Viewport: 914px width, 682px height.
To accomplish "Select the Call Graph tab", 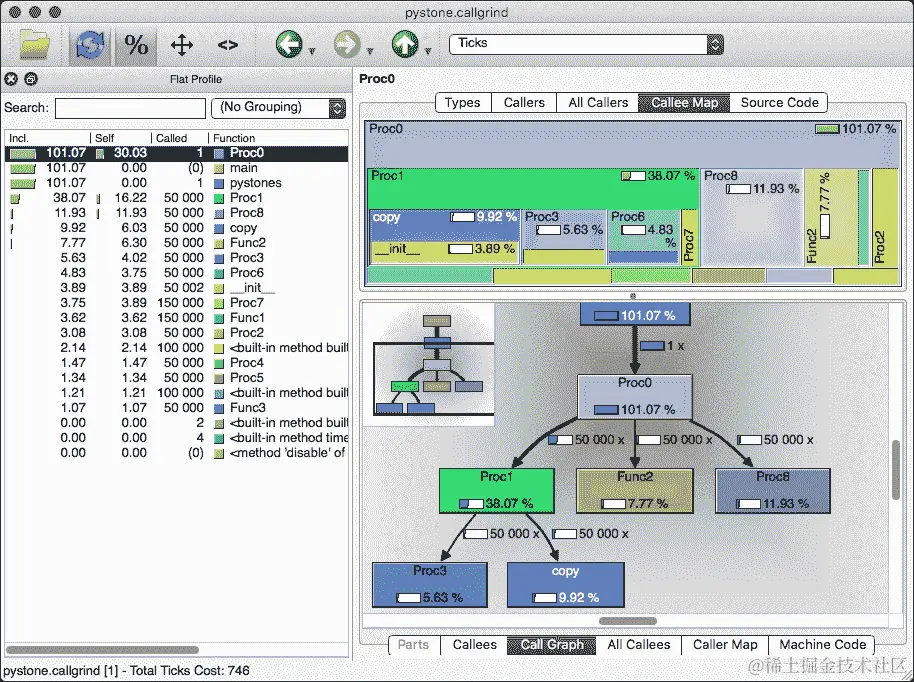I will (x=551, y=645).
